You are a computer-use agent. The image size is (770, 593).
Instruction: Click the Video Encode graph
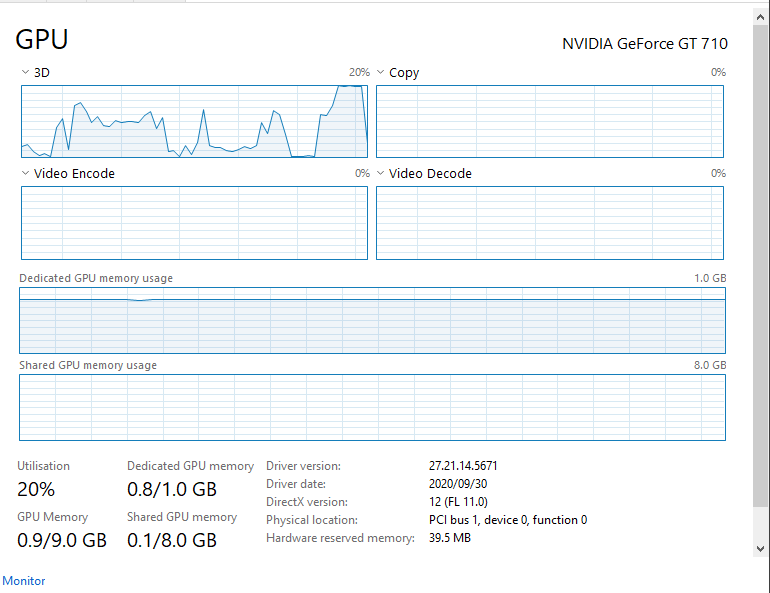pyautogui.click(x=194, y=223)
